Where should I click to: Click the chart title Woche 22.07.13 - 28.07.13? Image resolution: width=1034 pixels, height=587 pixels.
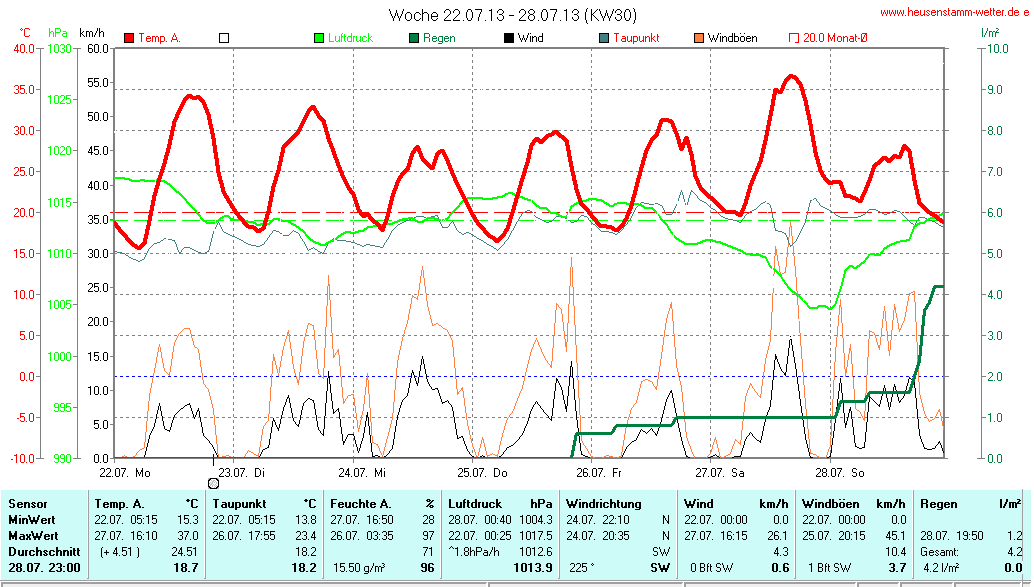pos(512,14)
